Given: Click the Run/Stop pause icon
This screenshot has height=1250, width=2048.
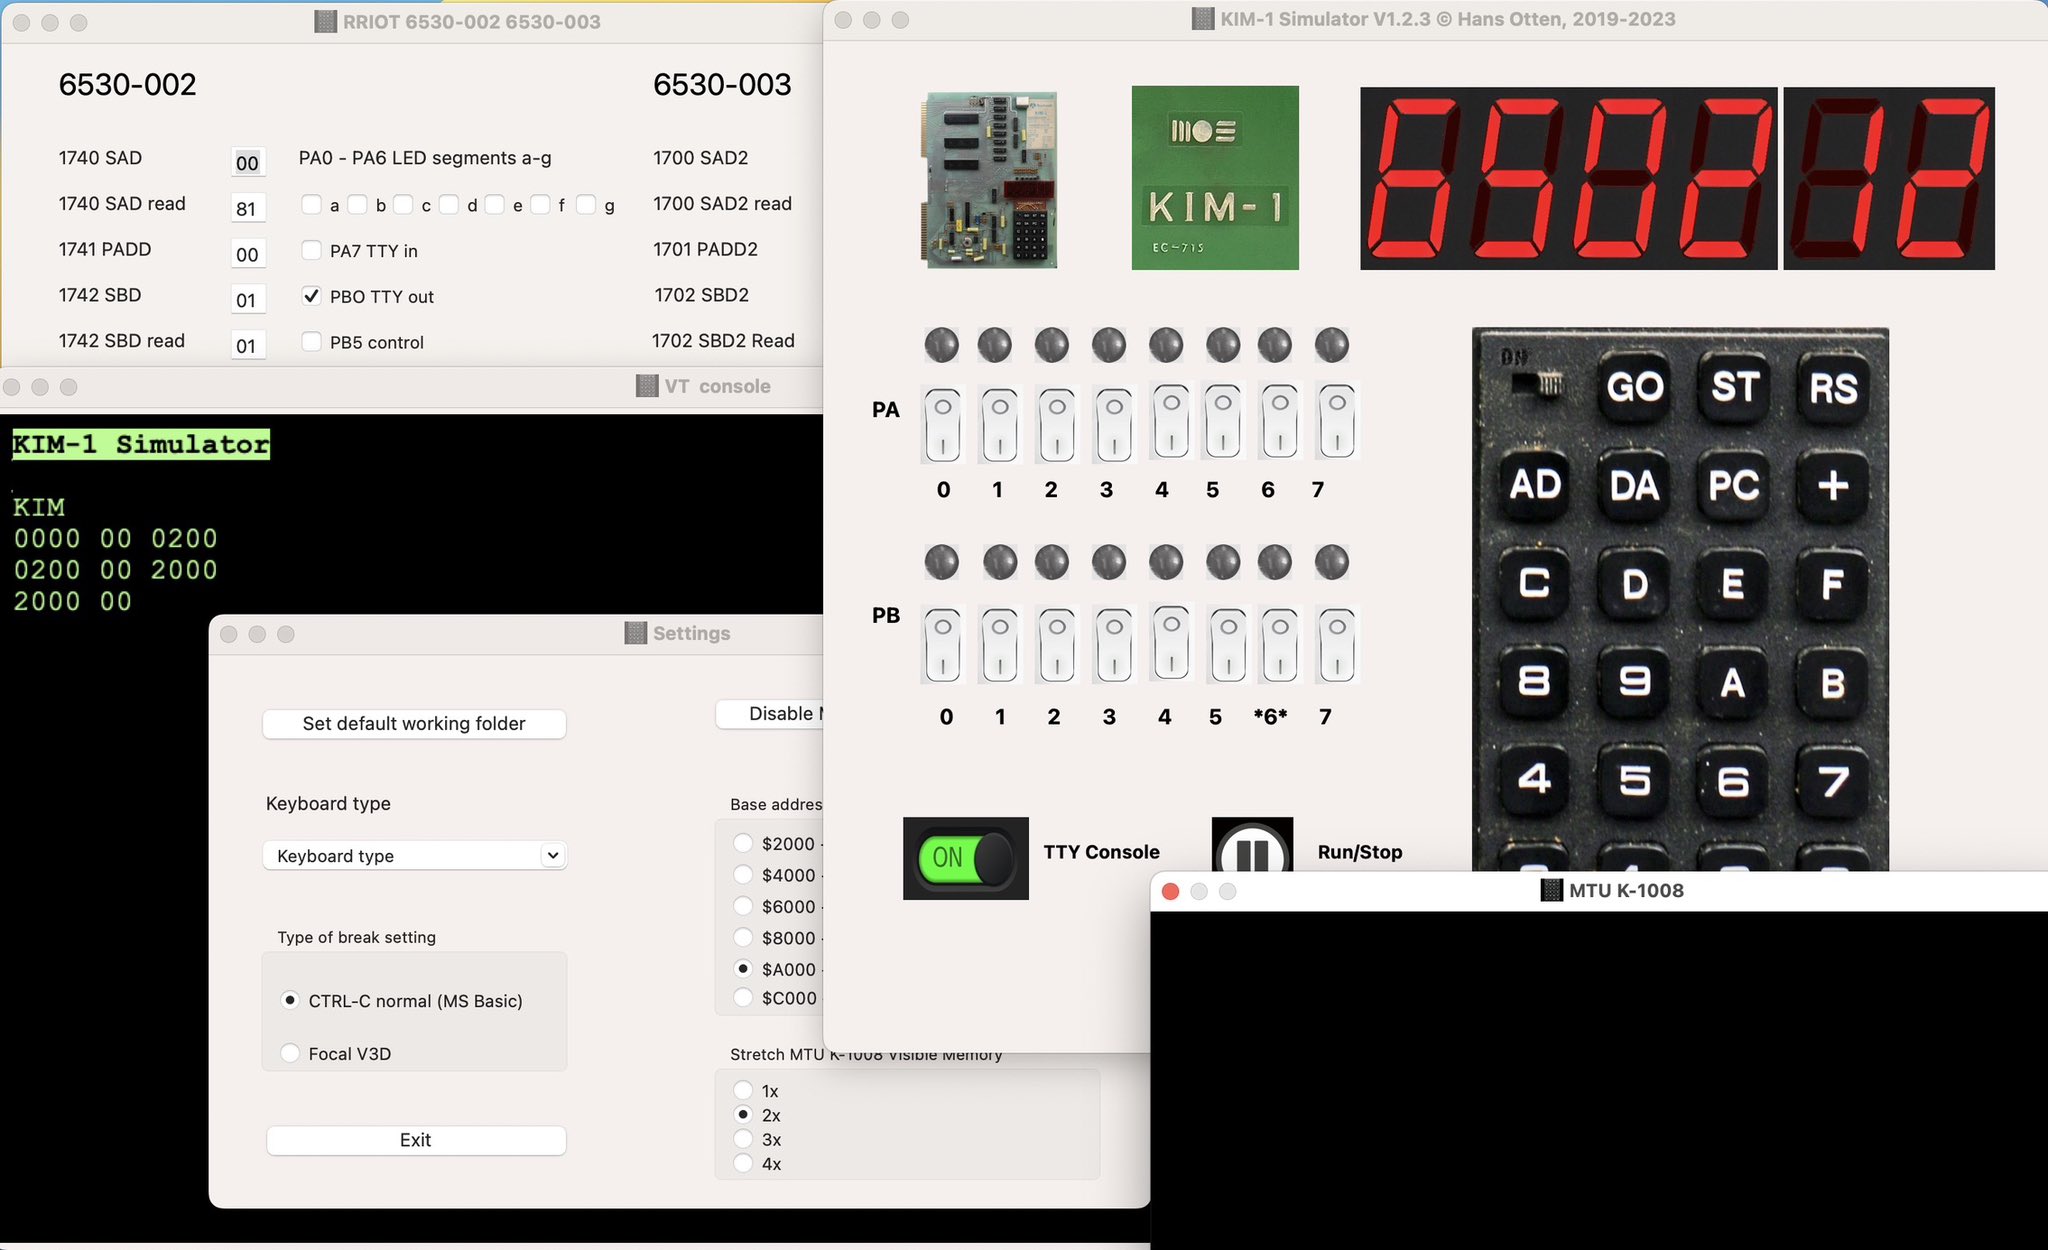Looking at the screenshot, I should point(1251,851).
